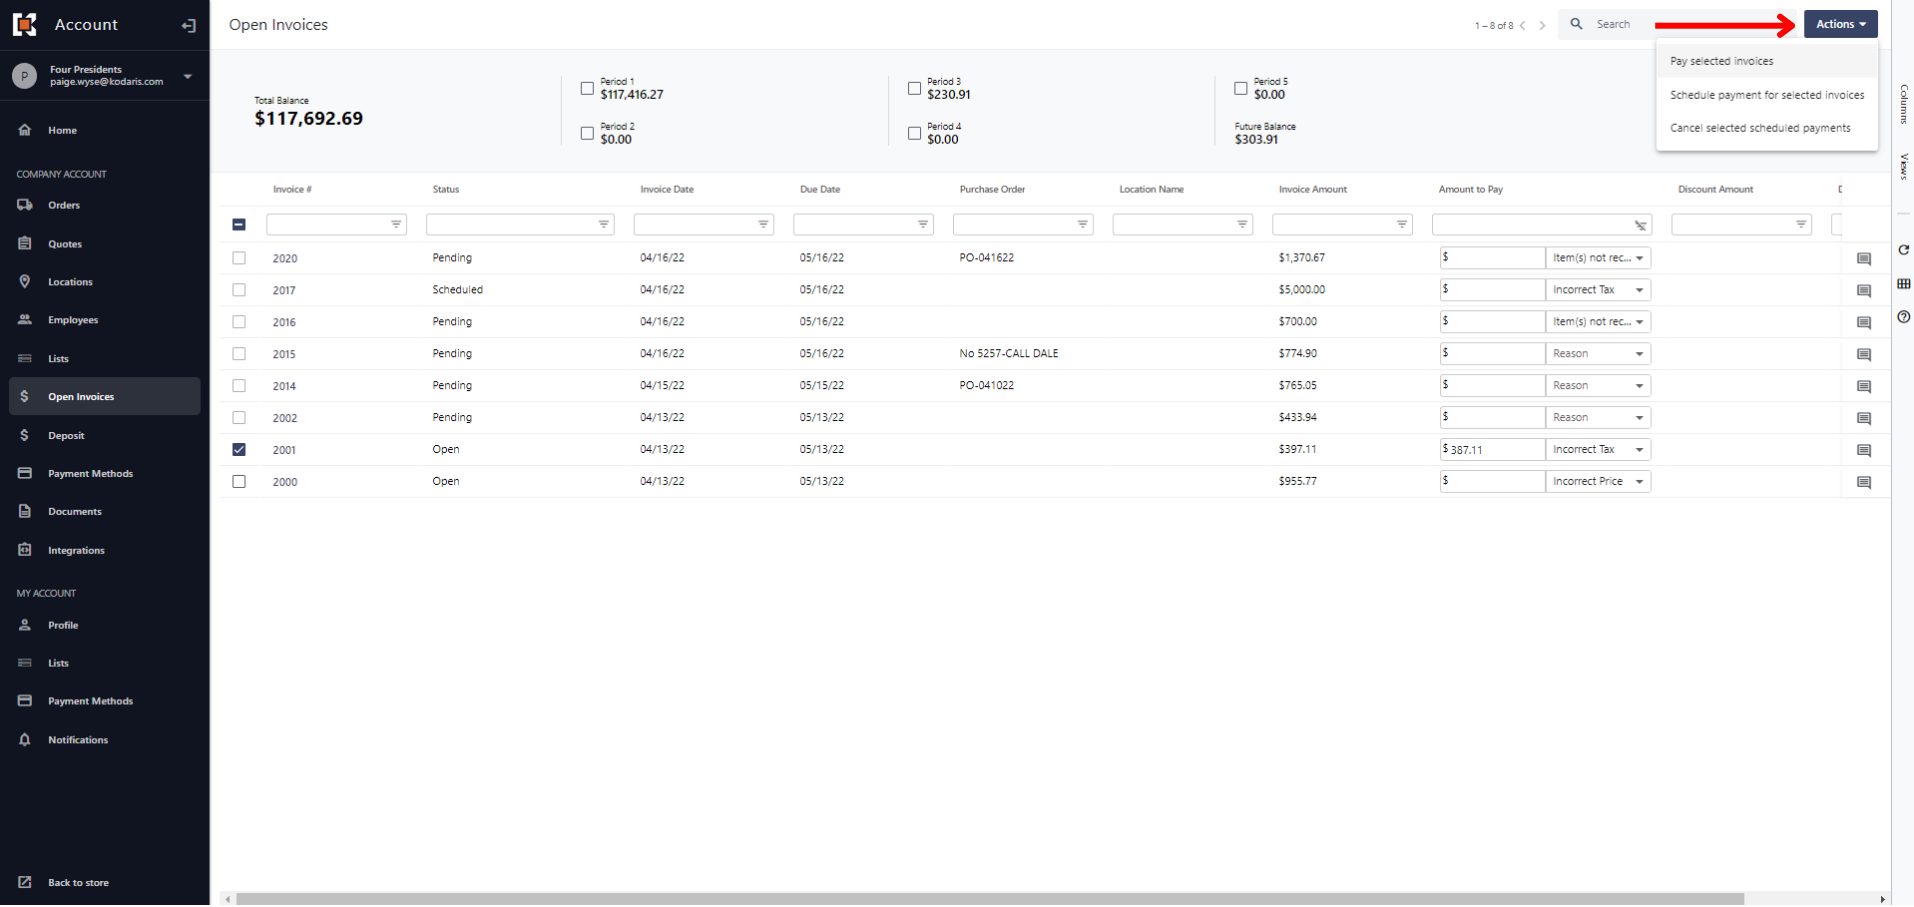This screenshot has height=907, width=1914.
Task: Click the Documents icon in sidebar
Action: (x=25, y=511)
